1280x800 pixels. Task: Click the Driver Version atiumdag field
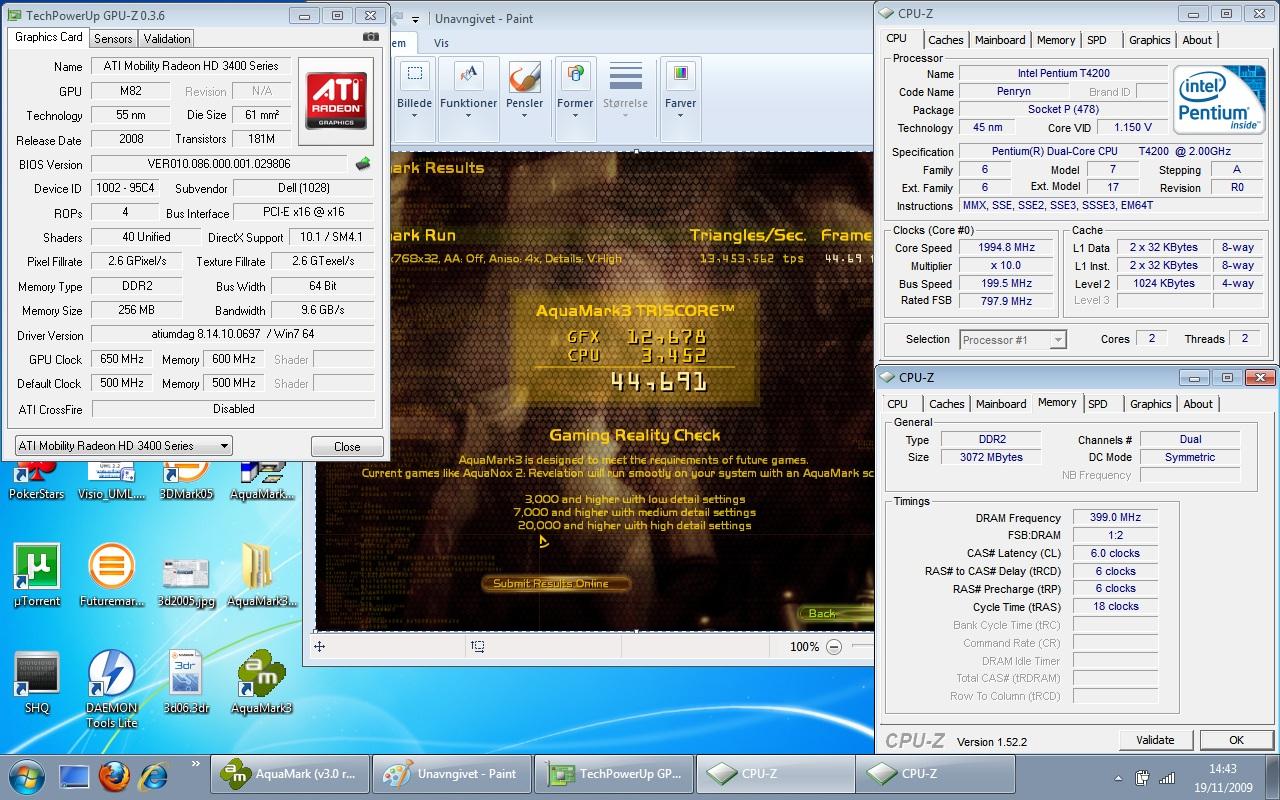coord(233,335)
